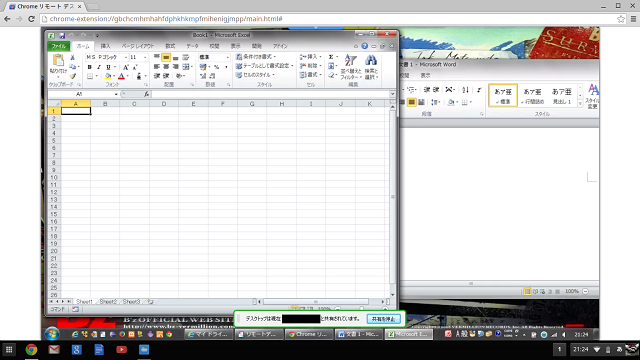Switch to the Sheet2 worksheet tab
The height and width of the screenshot is (360, 640).
click(x=108, y=302)
